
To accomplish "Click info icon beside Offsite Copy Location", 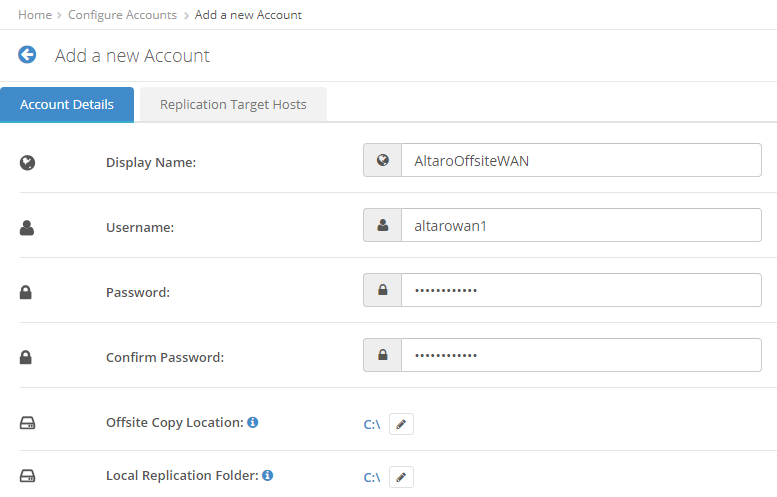I will [253, 423].
